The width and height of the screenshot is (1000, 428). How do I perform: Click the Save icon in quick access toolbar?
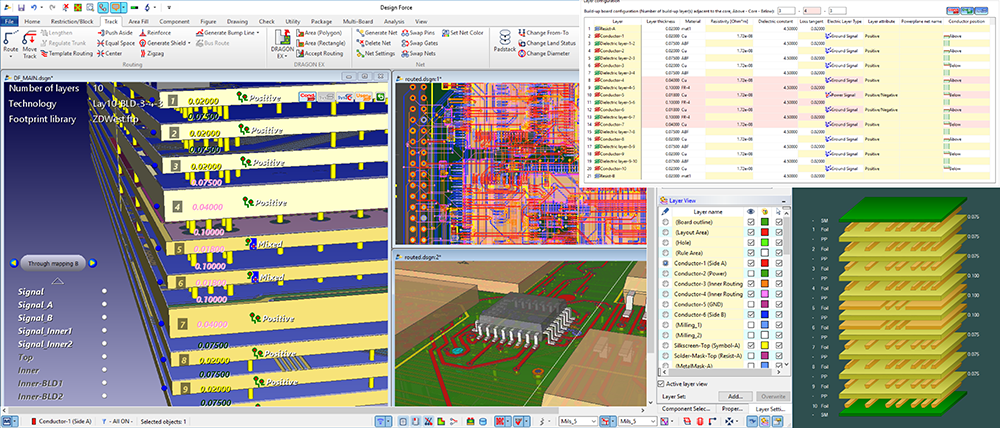tap(20, 6)
